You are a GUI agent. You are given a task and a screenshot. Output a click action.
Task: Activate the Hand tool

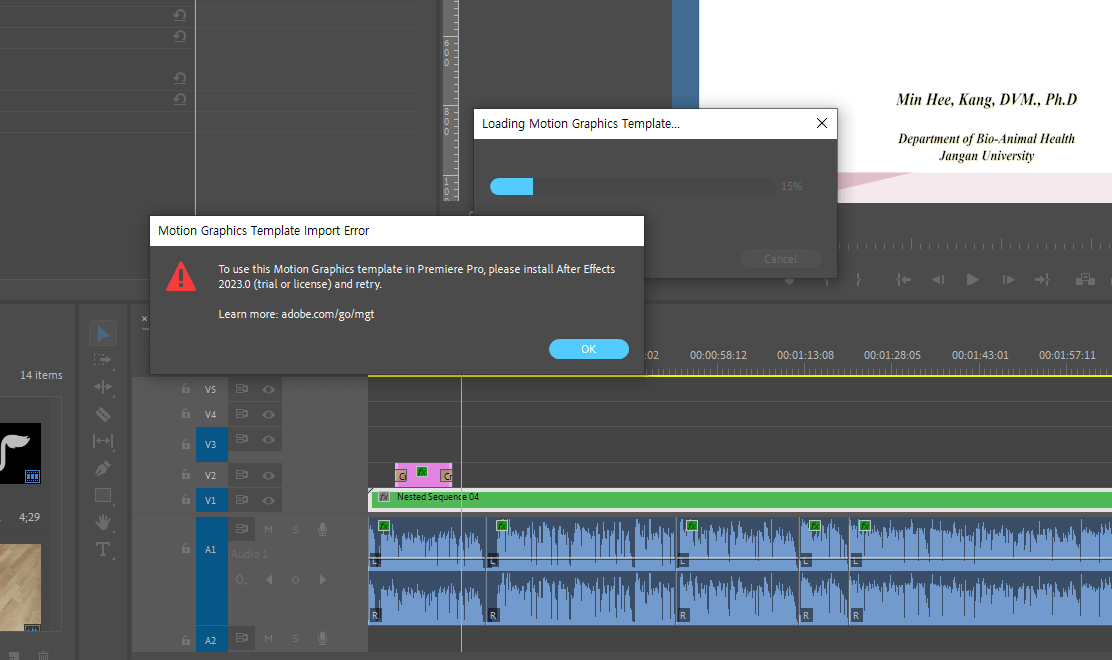tap(103, 522)
